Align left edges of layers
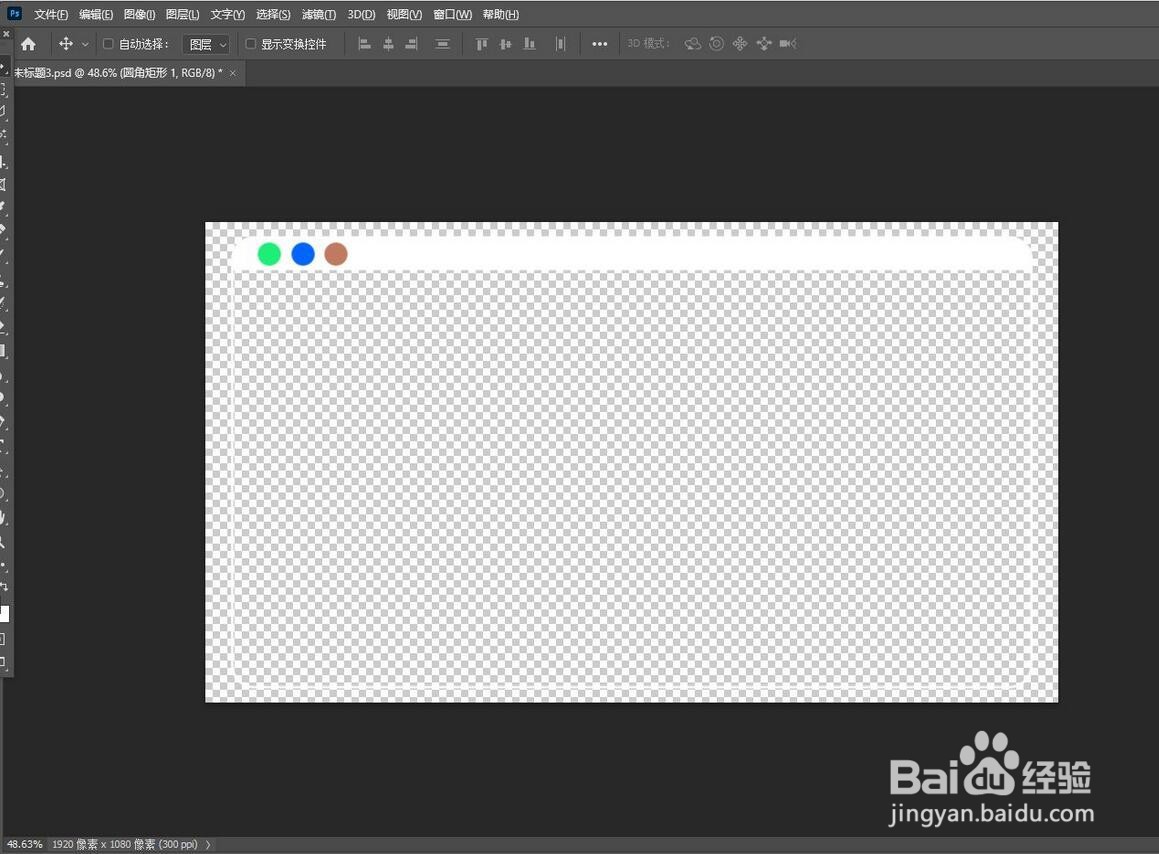 (364, 44)
